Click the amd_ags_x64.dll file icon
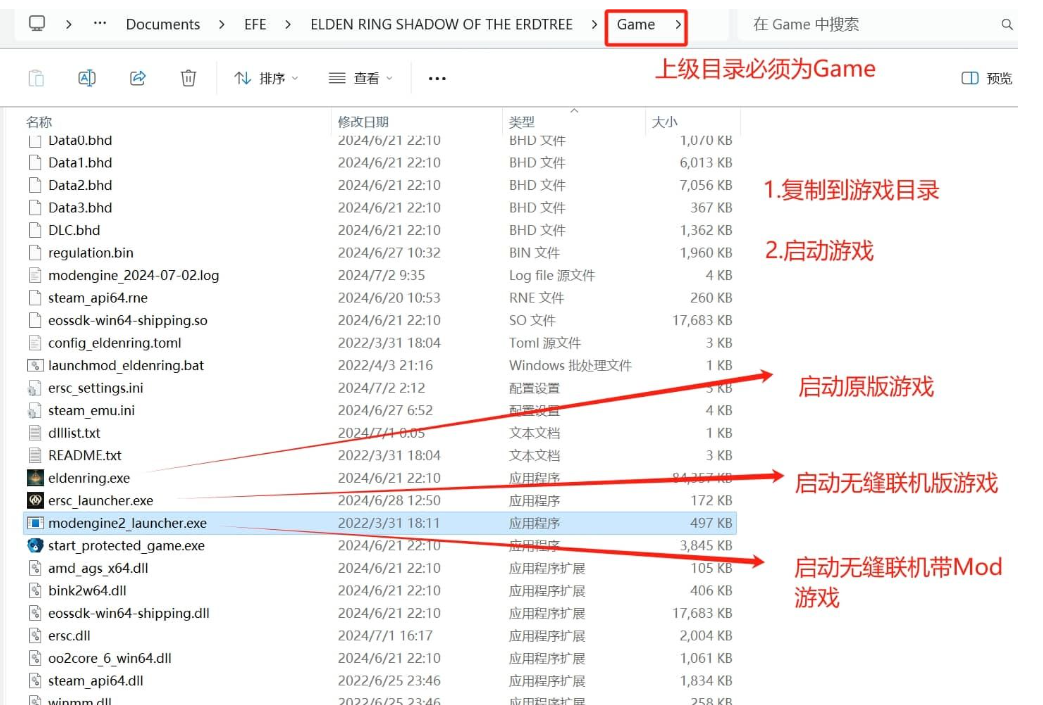This screenshot has height=705, width=1043. tap(35, 568)
